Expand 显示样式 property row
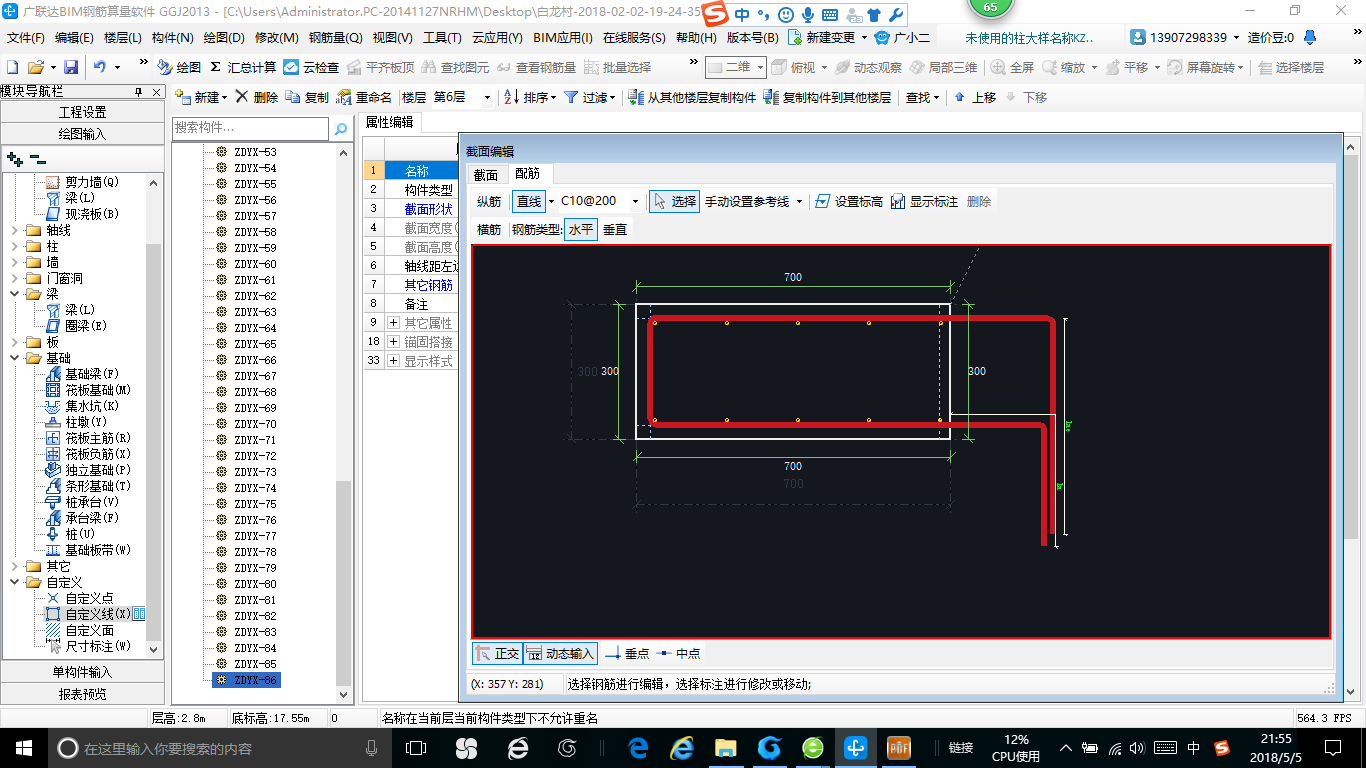The image size is (1366, 768). [393, 361]
